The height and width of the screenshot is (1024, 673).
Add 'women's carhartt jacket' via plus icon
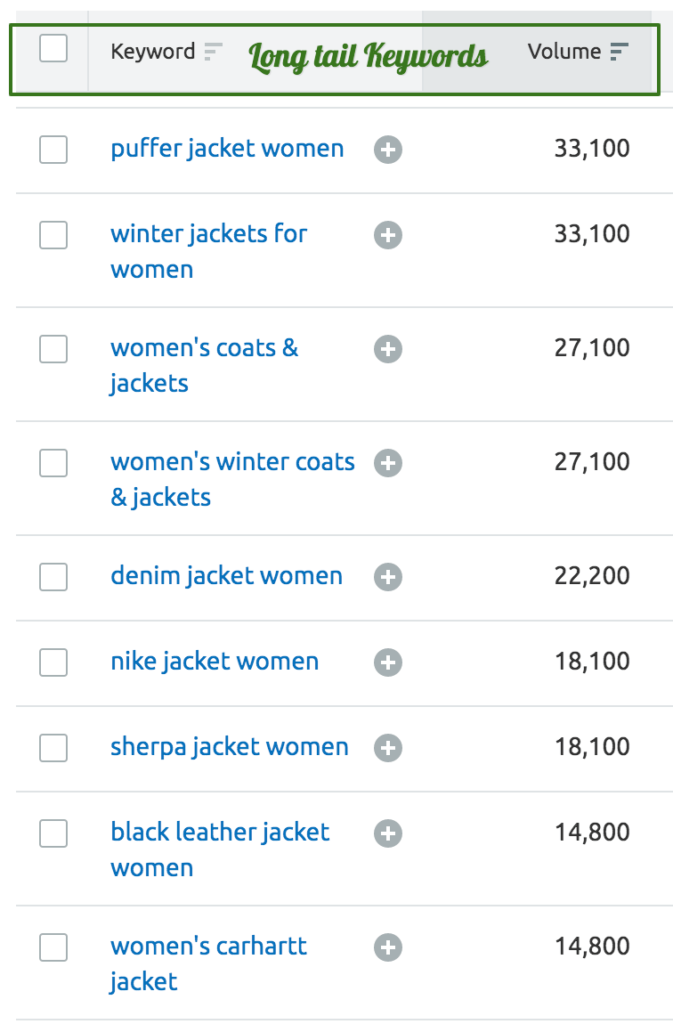pyautogui.click(x=388, y=948)
